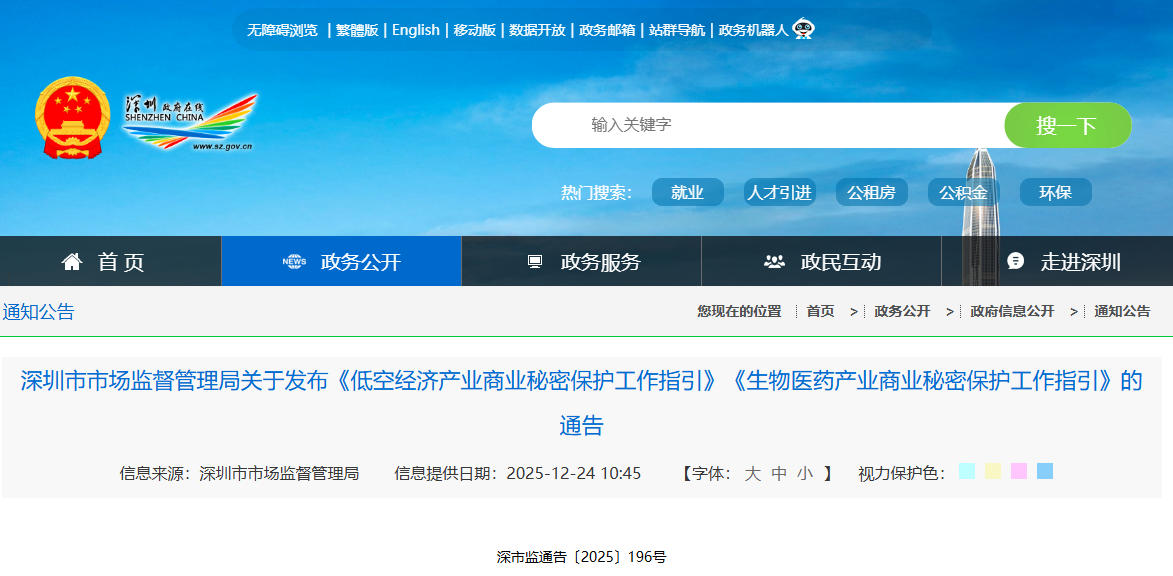The image size is (1173, 576).
Task: Select the pink eye-protection color swatch
Action: tap(1018, 471)
